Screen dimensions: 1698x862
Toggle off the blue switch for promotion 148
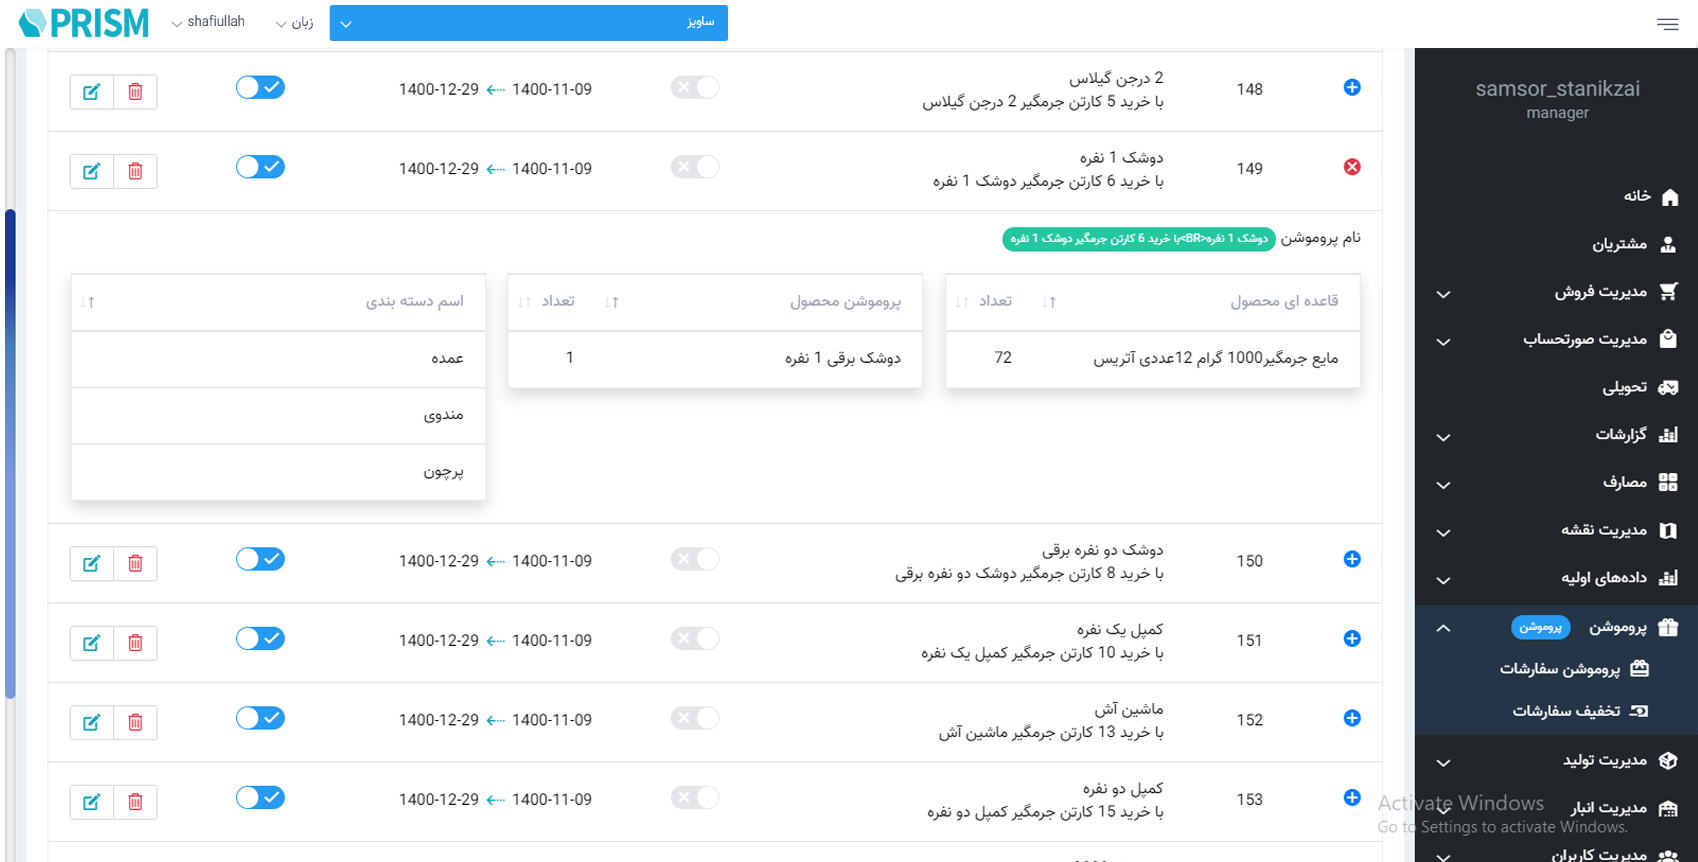[260, 88]
